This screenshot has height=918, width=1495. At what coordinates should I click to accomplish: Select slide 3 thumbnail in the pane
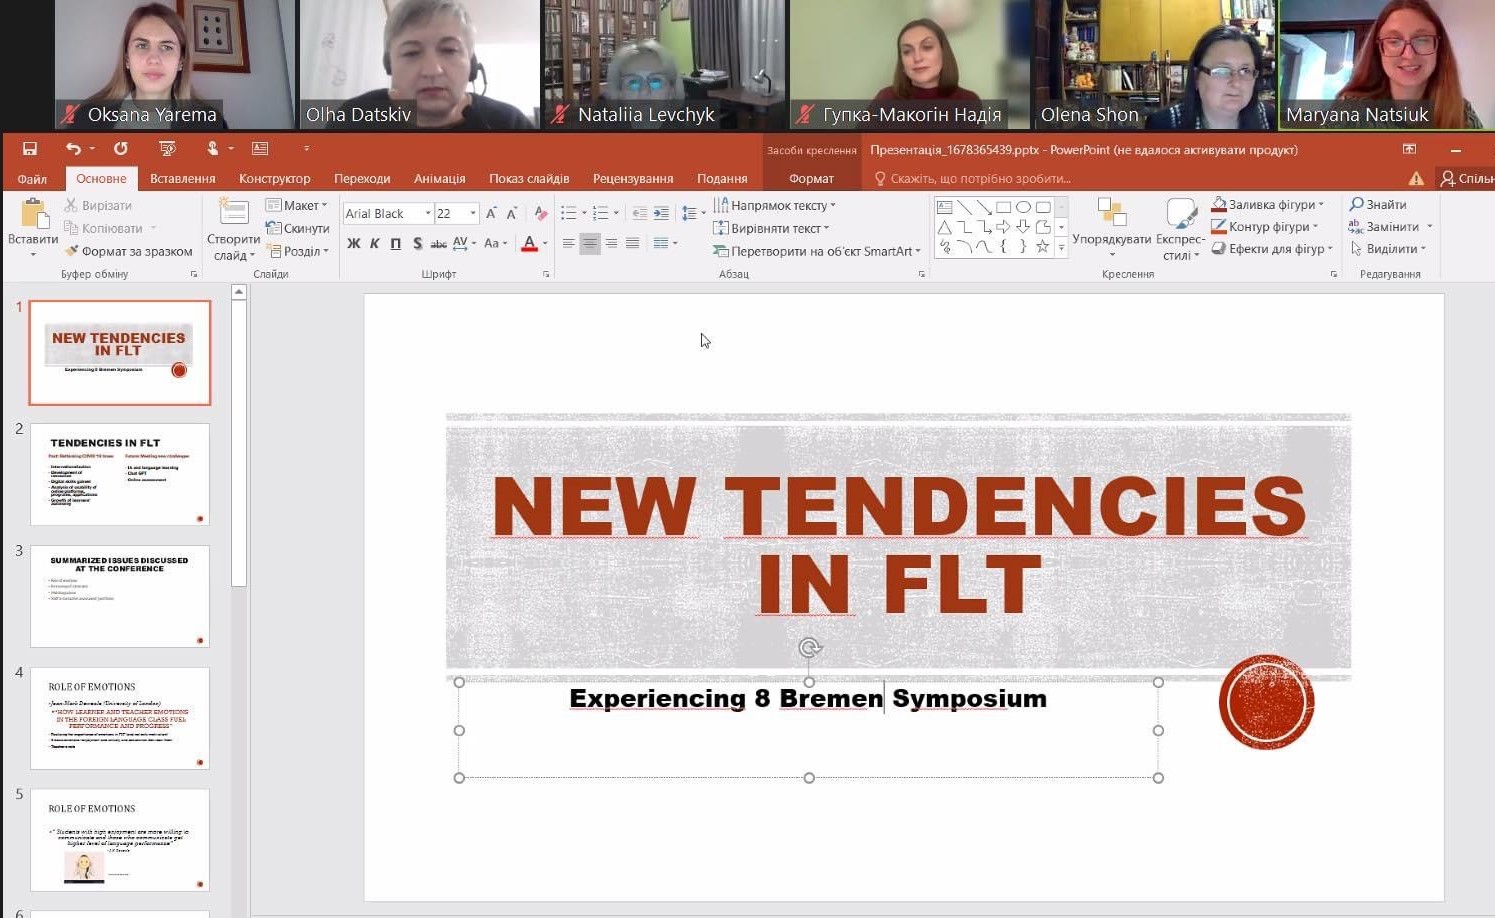coord(119,596)
